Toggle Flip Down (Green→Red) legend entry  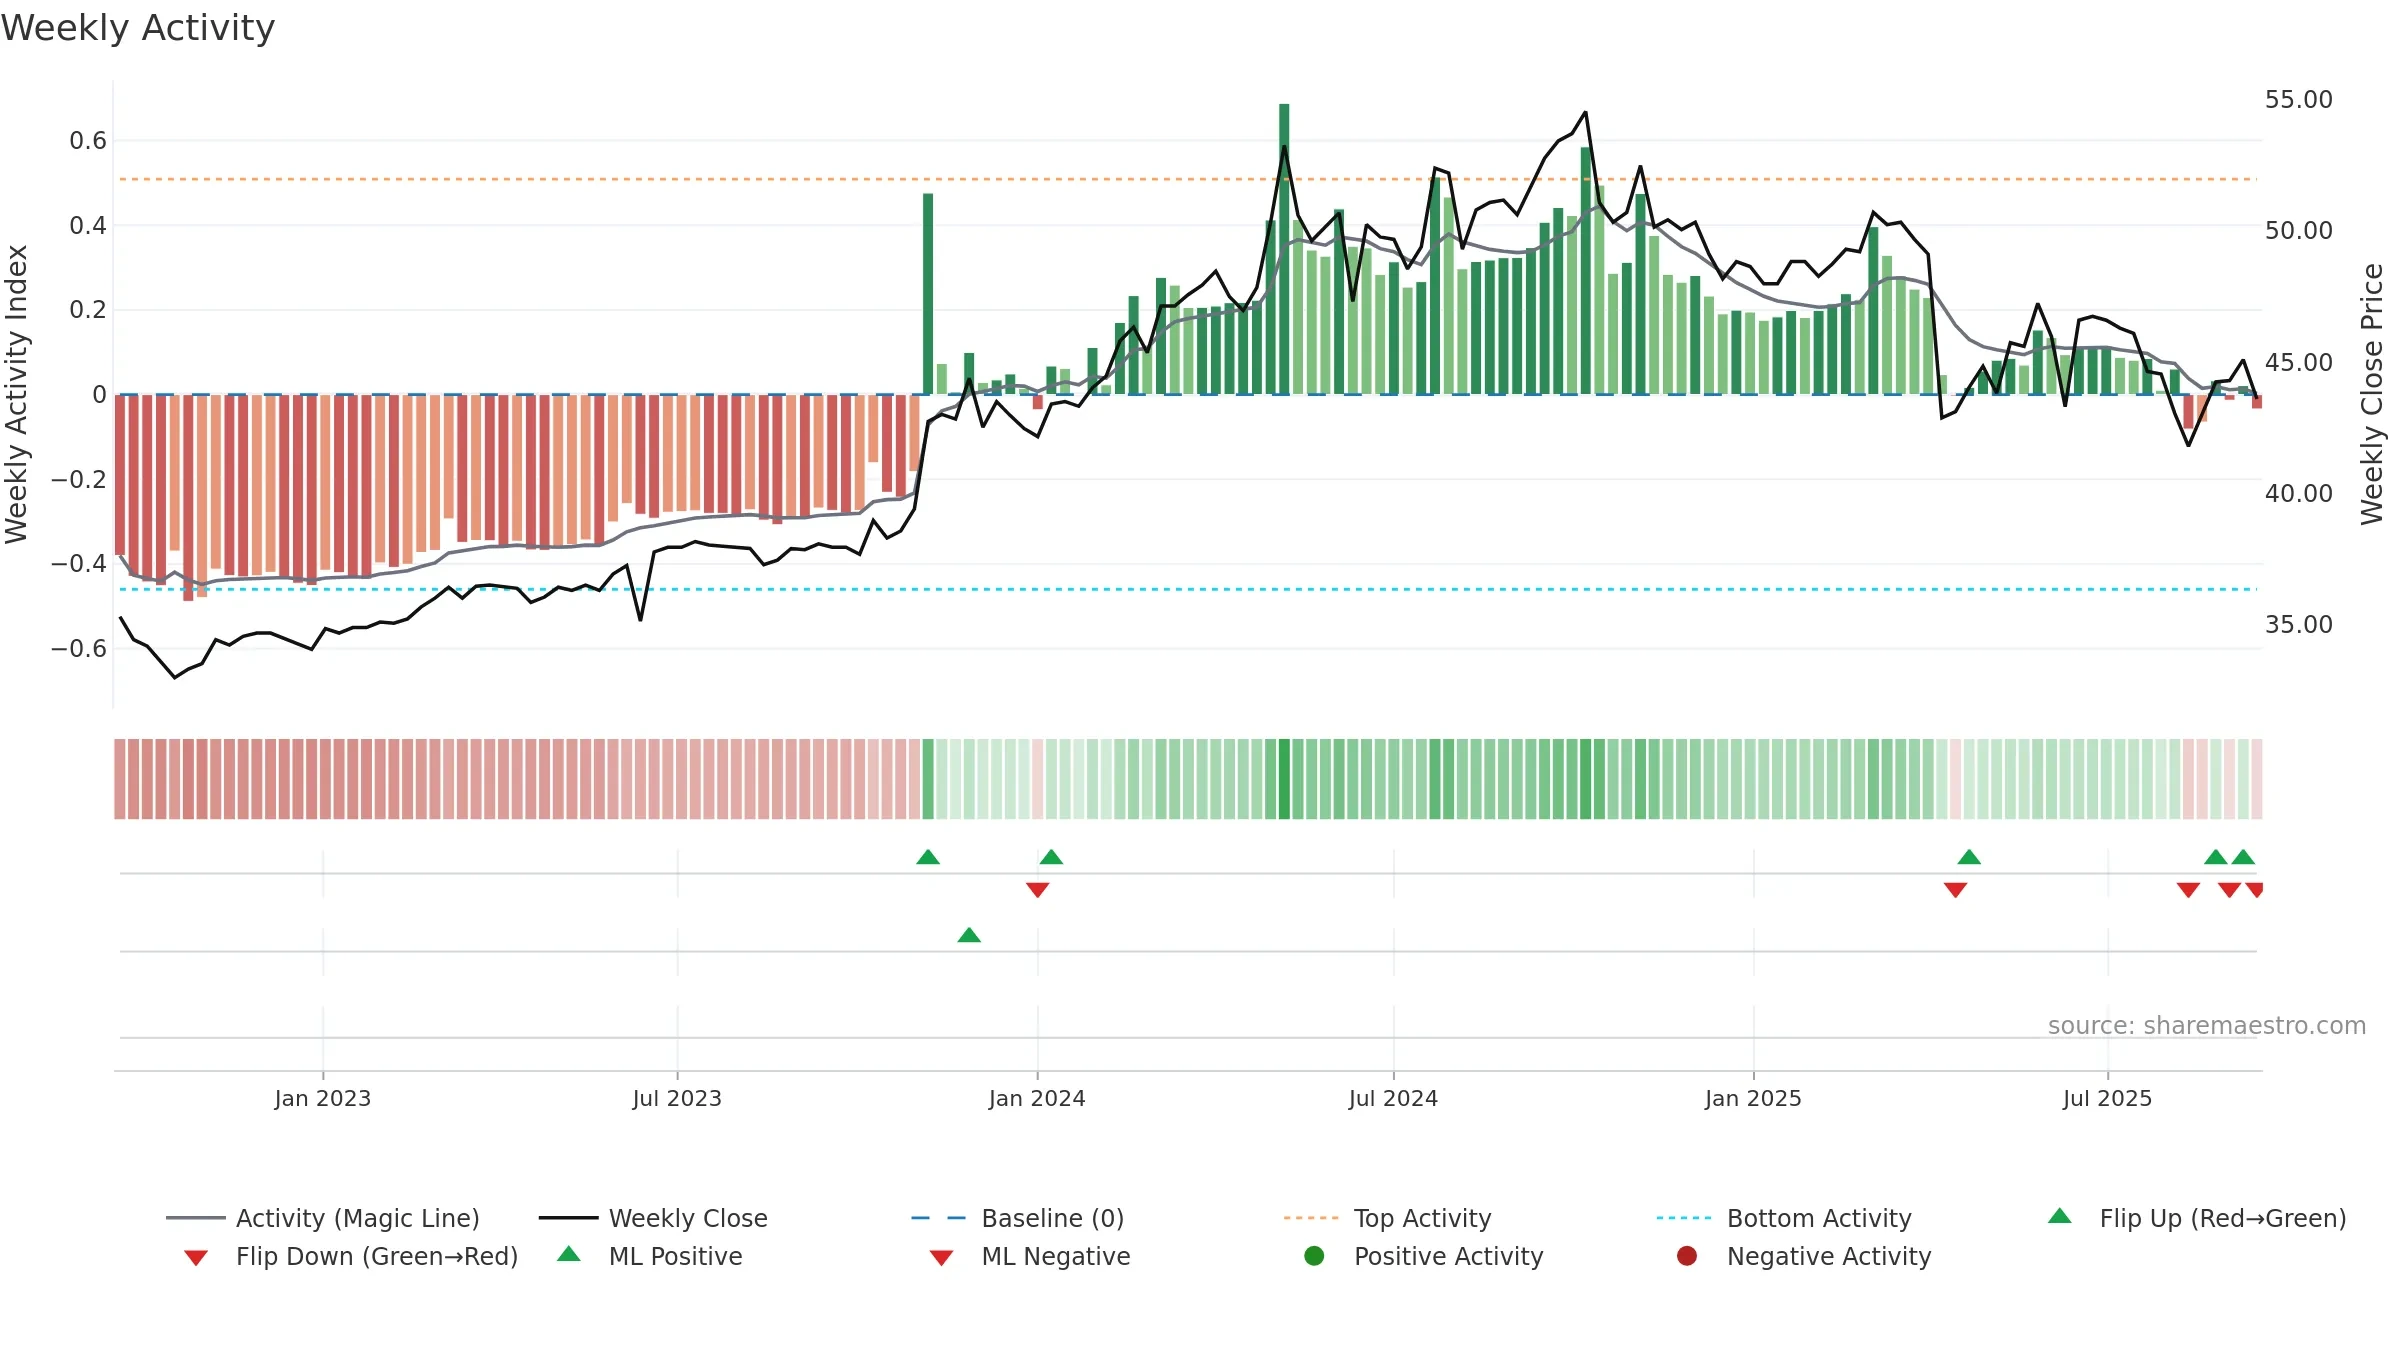pos(350,1256)
